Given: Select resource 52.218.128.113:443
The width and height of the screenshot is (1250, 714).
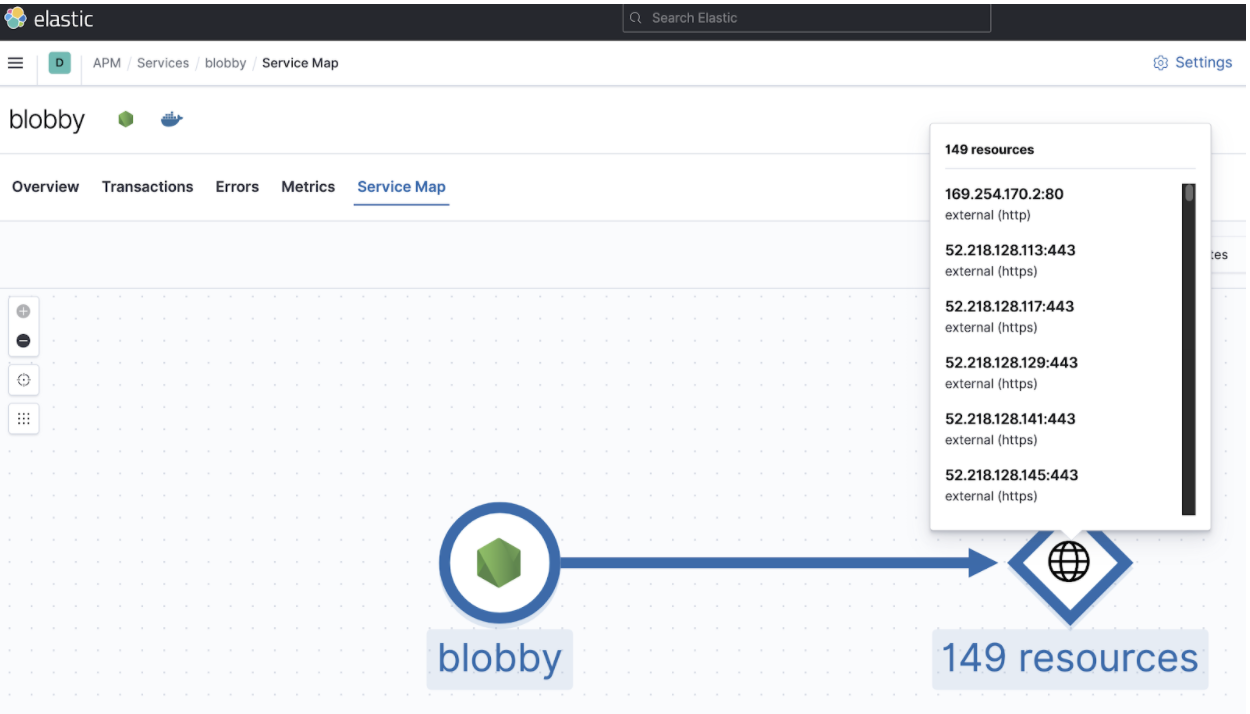Looking at the screenshot, I should point(1010,250).
